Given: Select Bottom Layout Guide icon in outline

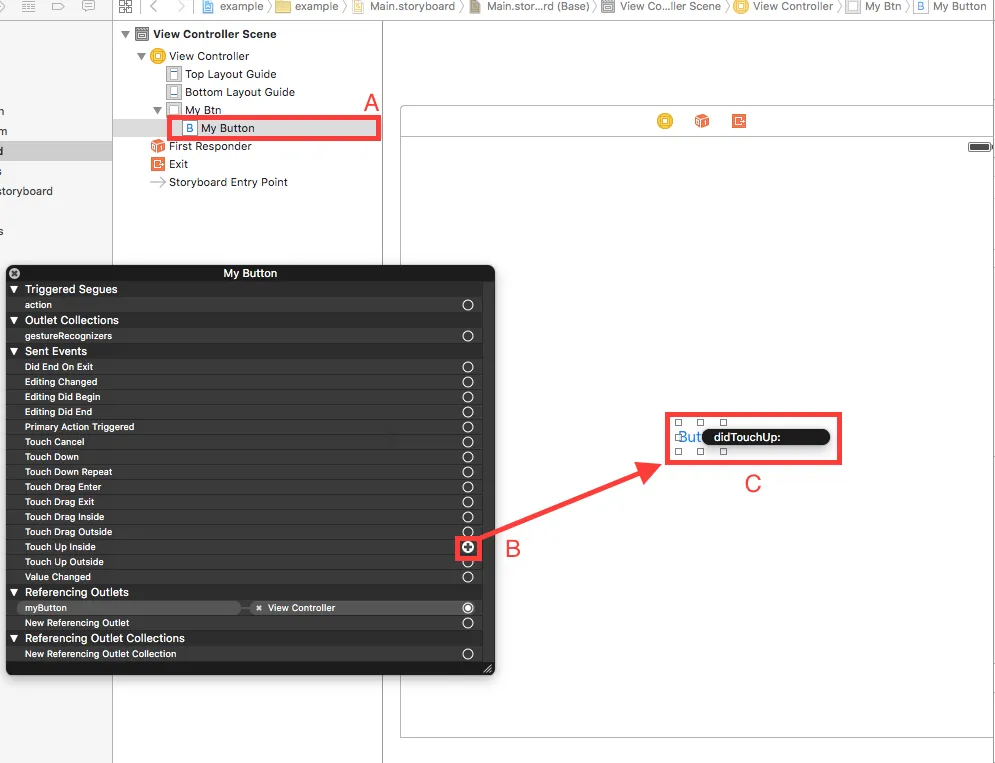Looking at the screenshot, I should coord(174,91).
